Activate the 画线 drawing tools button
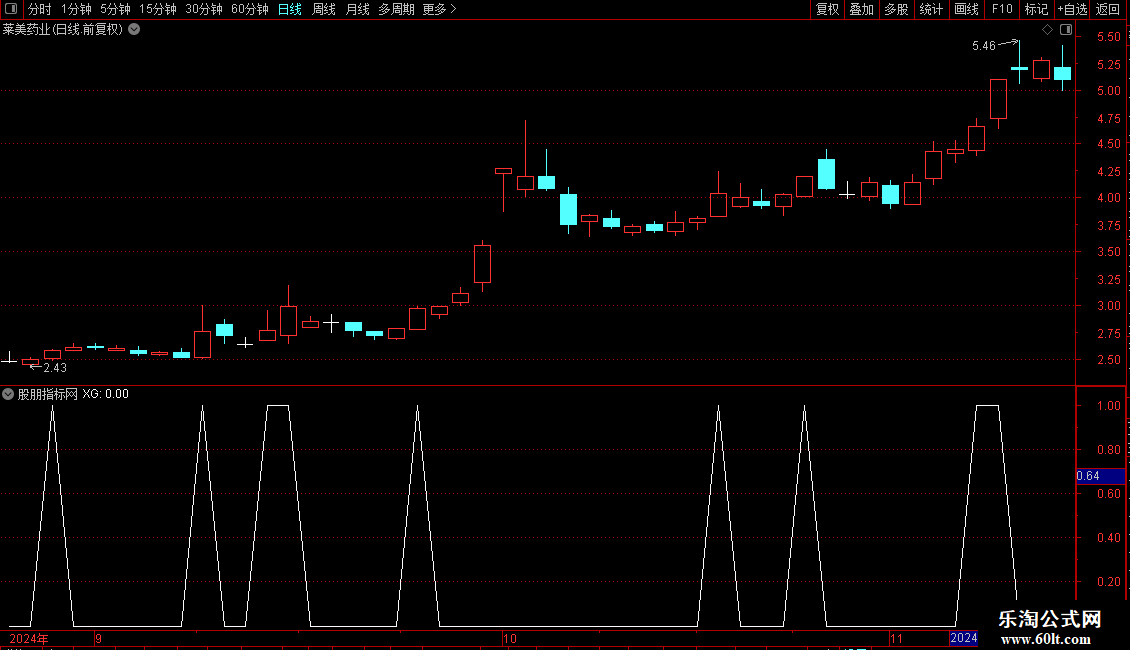The image size is (1130, 650). (966, 9)
